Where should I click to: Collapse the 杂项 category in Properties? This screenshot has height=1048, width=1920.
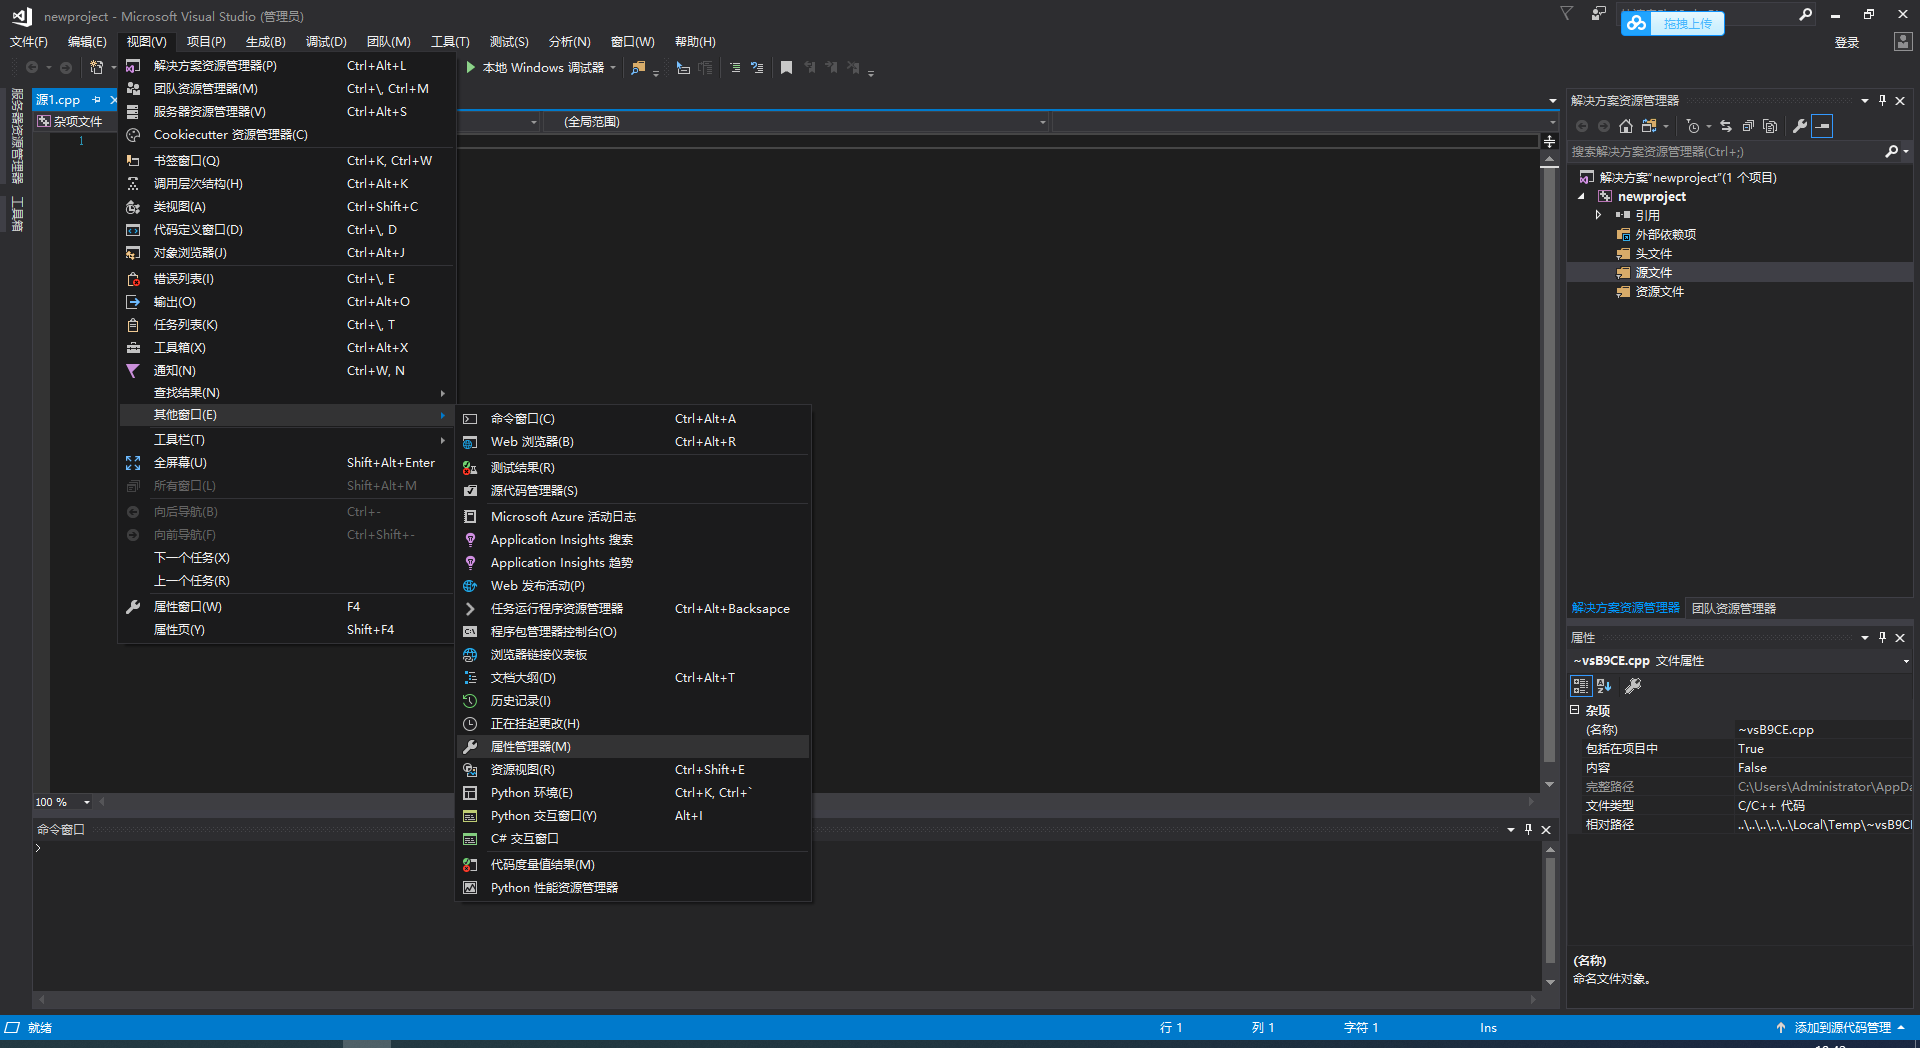click(1575, 710)
